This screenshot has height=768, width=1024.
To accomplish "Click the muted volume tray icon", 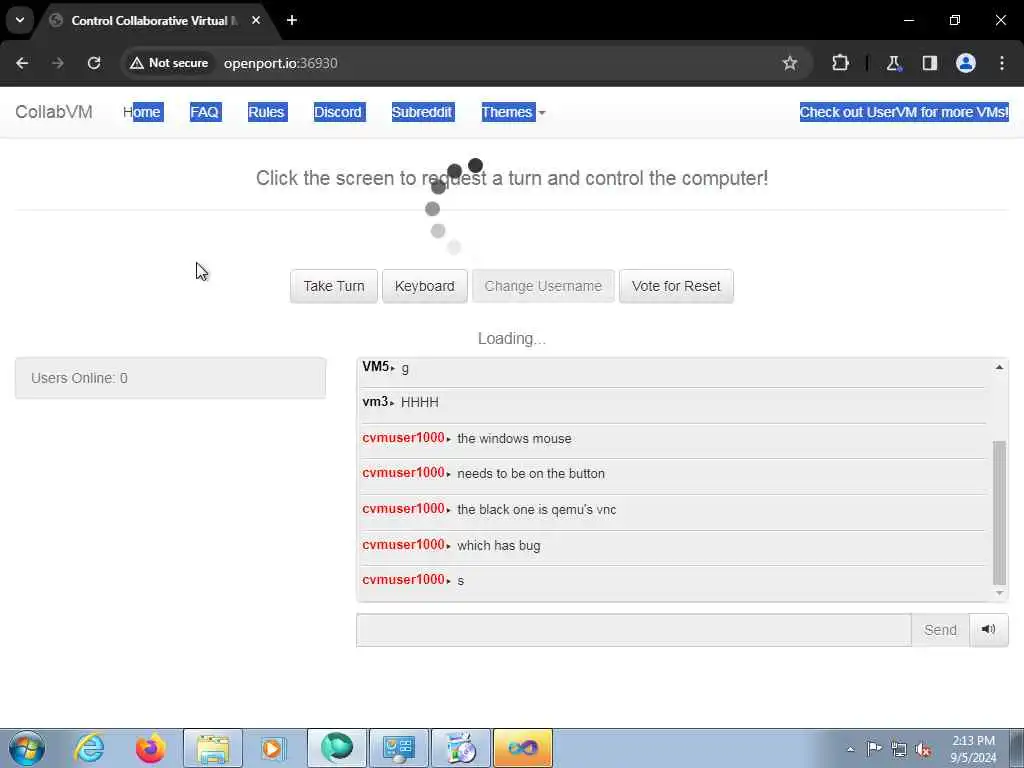I will pos(923,749).
